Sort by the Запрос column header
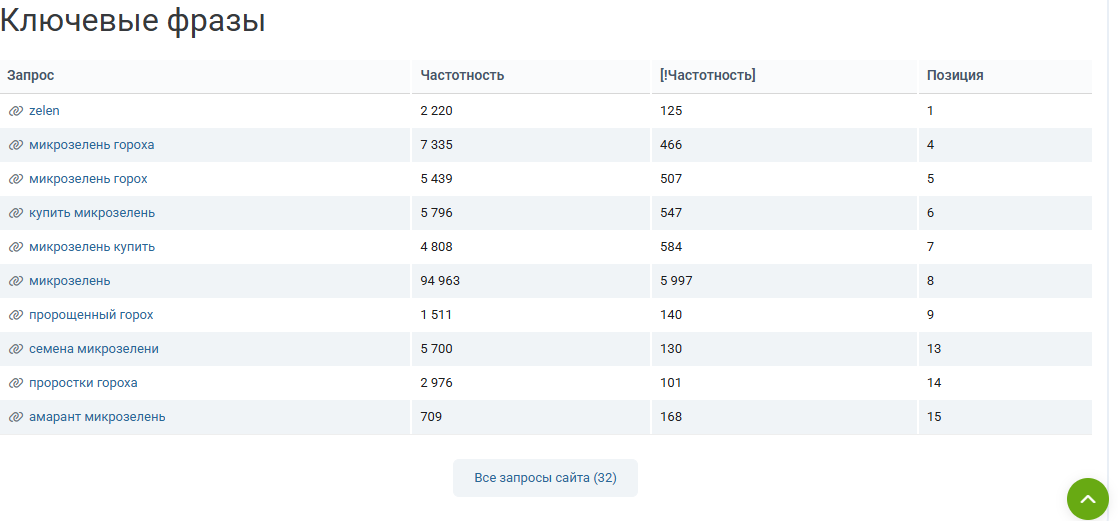The width and height of the screenshot is (1118, 521). 31,76
